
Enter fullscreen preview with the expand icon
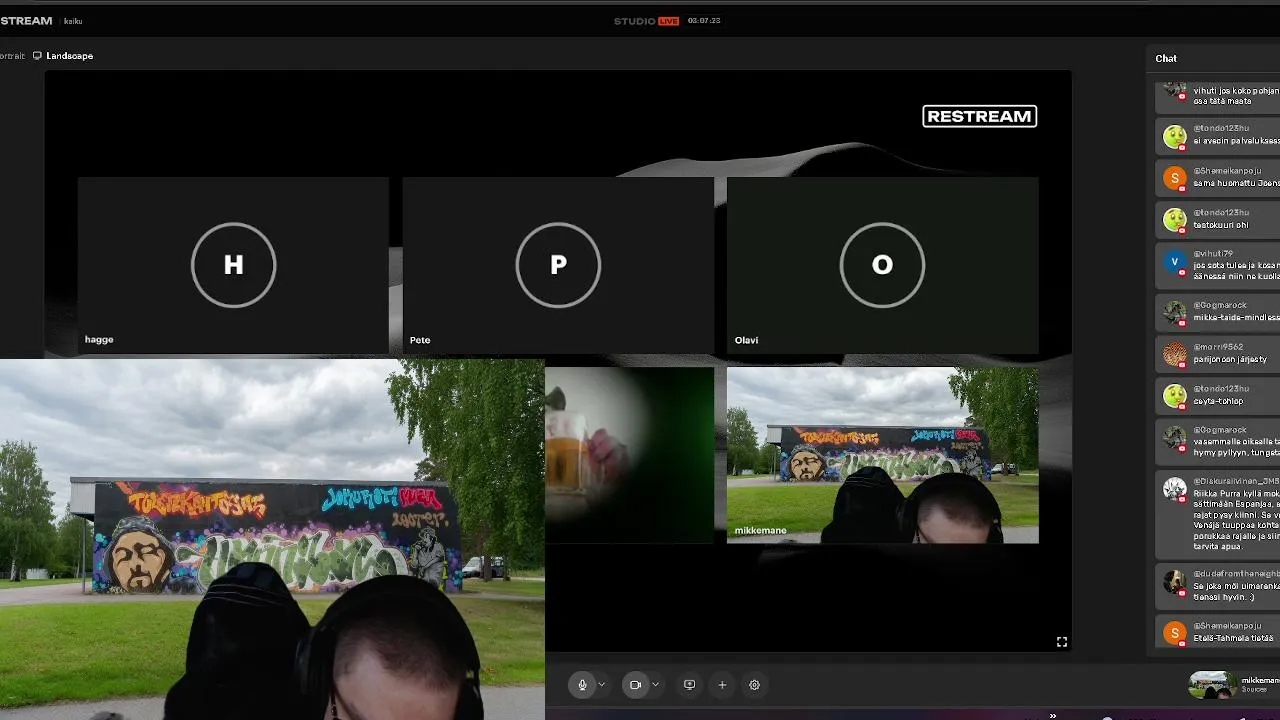click(1062, 642)
